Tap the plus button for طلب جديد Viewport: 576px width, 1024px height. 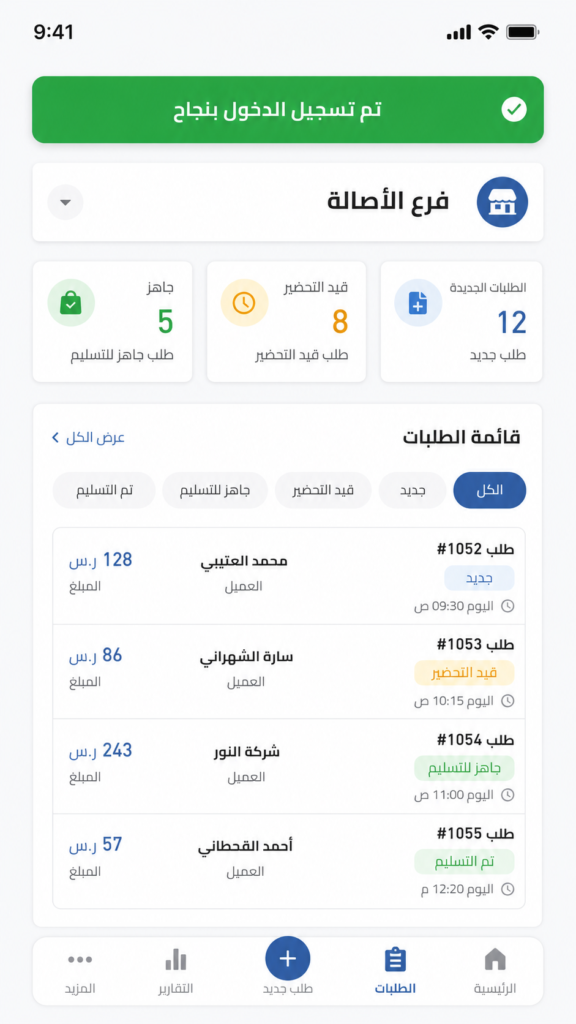click(x=288, y=958)
